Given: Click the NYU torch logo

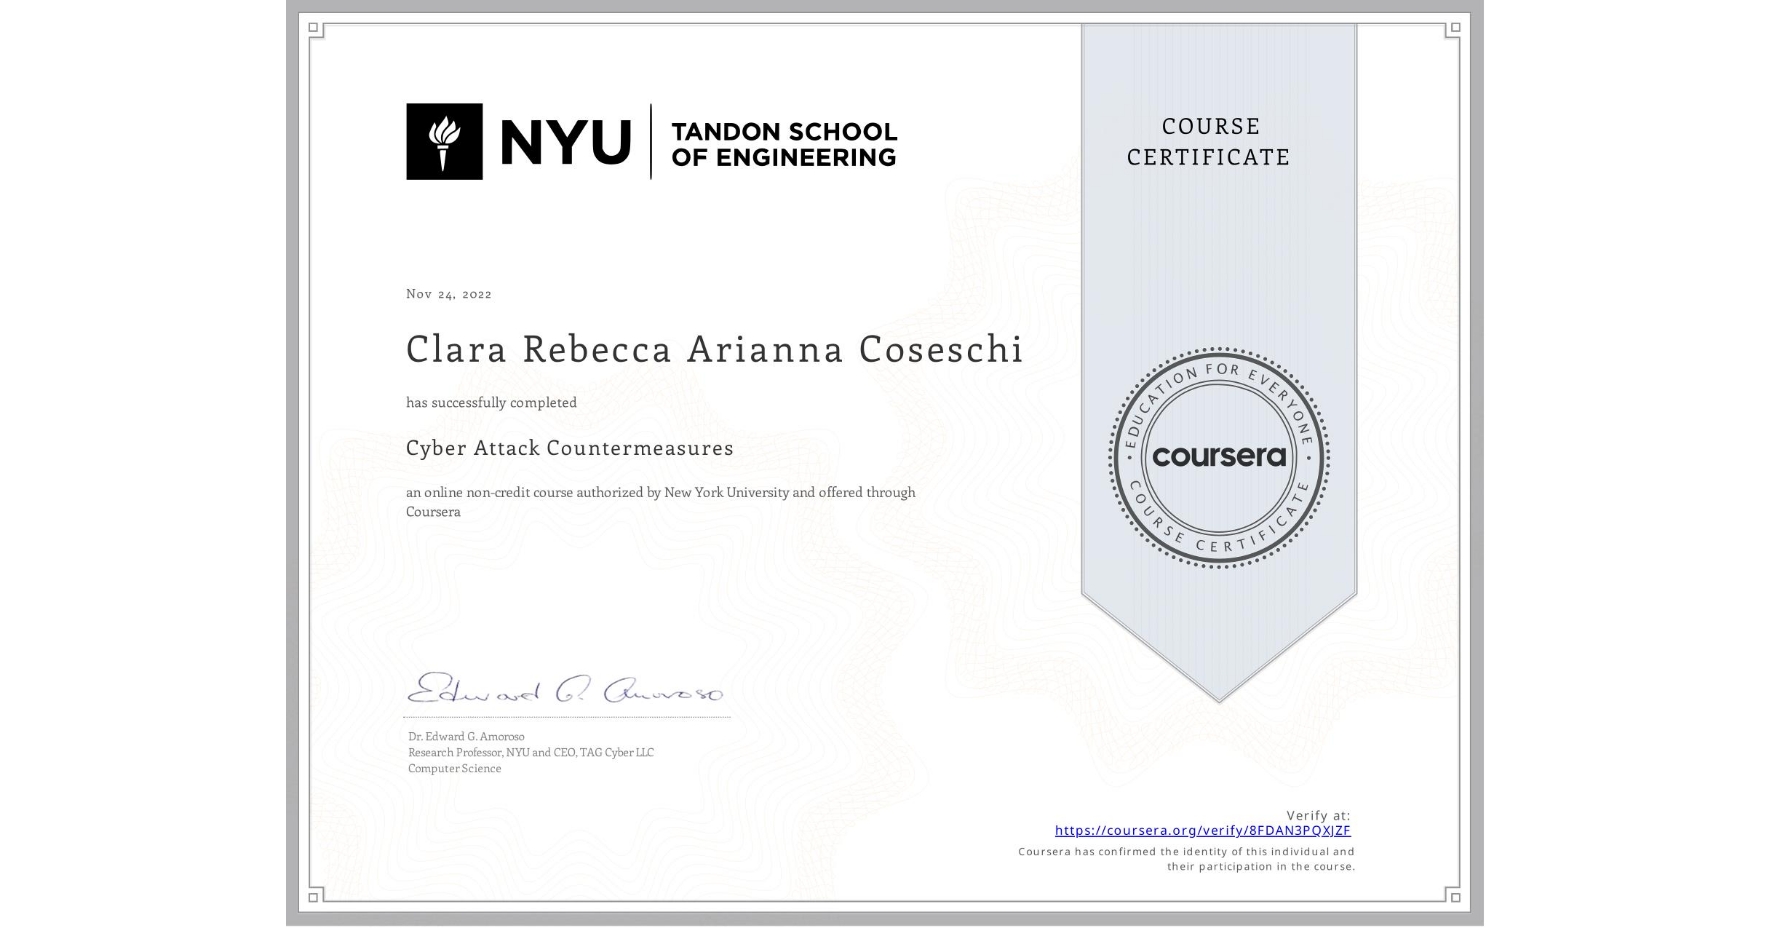Looking at the screenshot, I should point(443,140).
